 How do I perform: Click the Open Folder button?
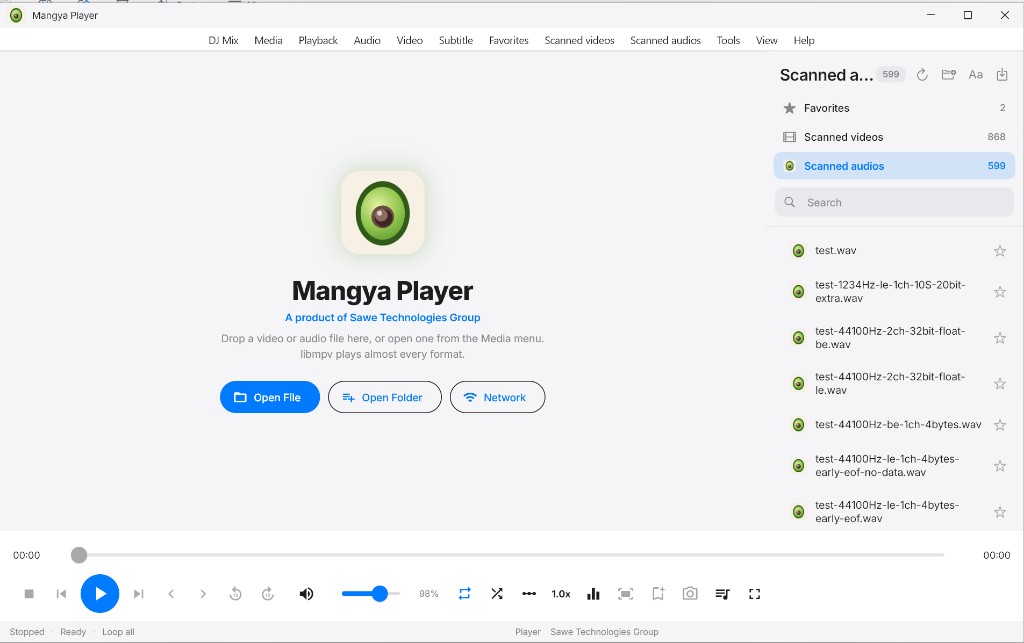(x=385, y=397)
